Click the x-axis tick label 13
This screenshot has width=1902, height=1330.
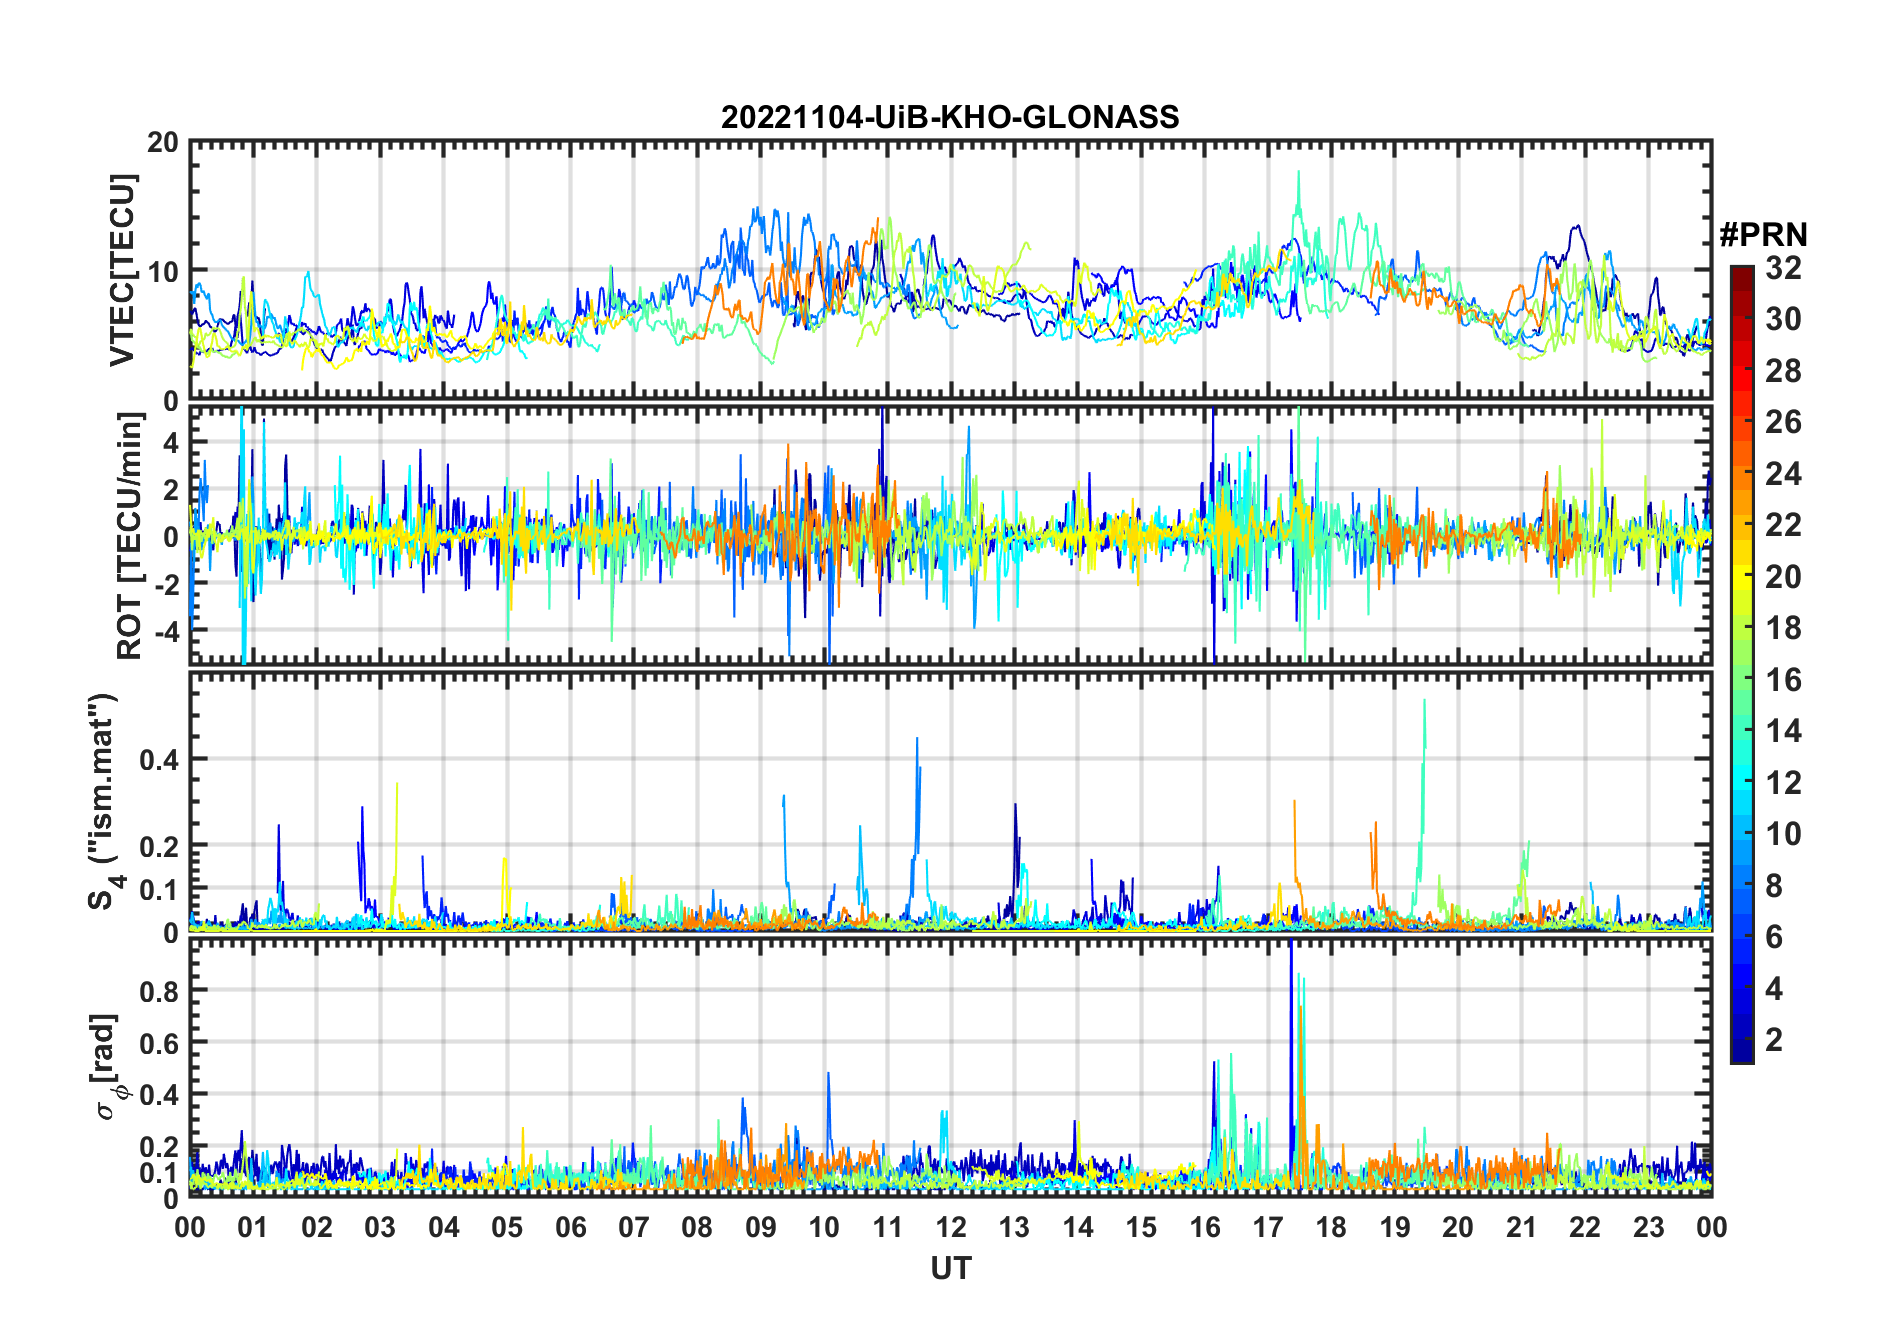(x=1014, y=1227)
